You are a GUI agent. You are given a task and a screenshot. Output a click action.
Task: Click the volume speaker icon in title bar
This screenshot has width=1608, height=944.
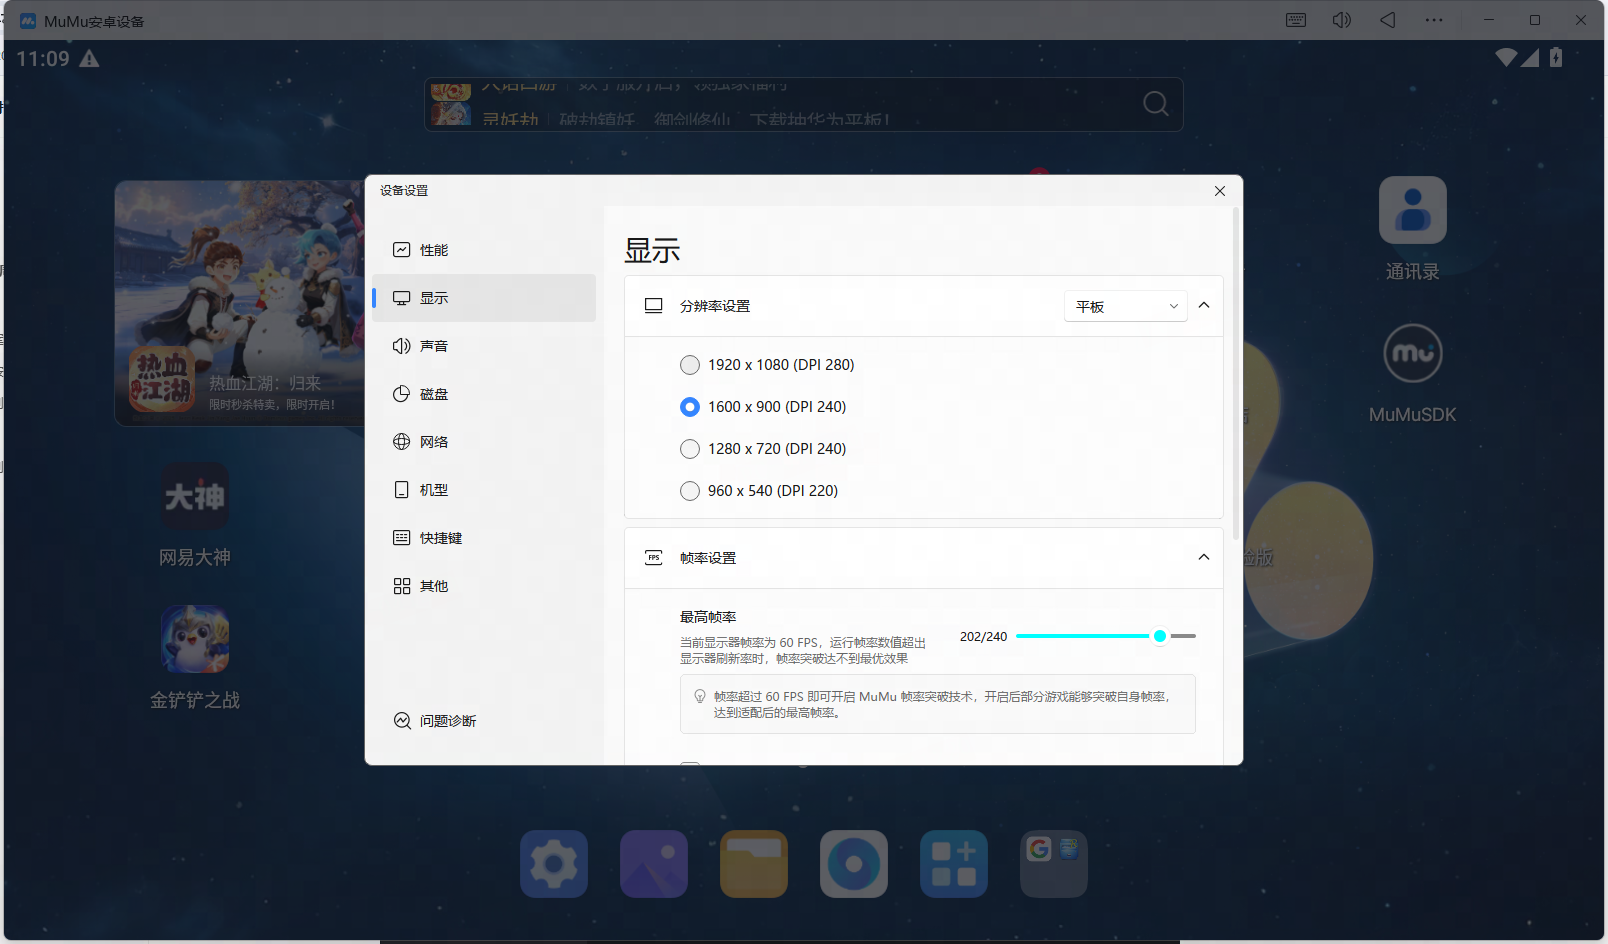1342,20
